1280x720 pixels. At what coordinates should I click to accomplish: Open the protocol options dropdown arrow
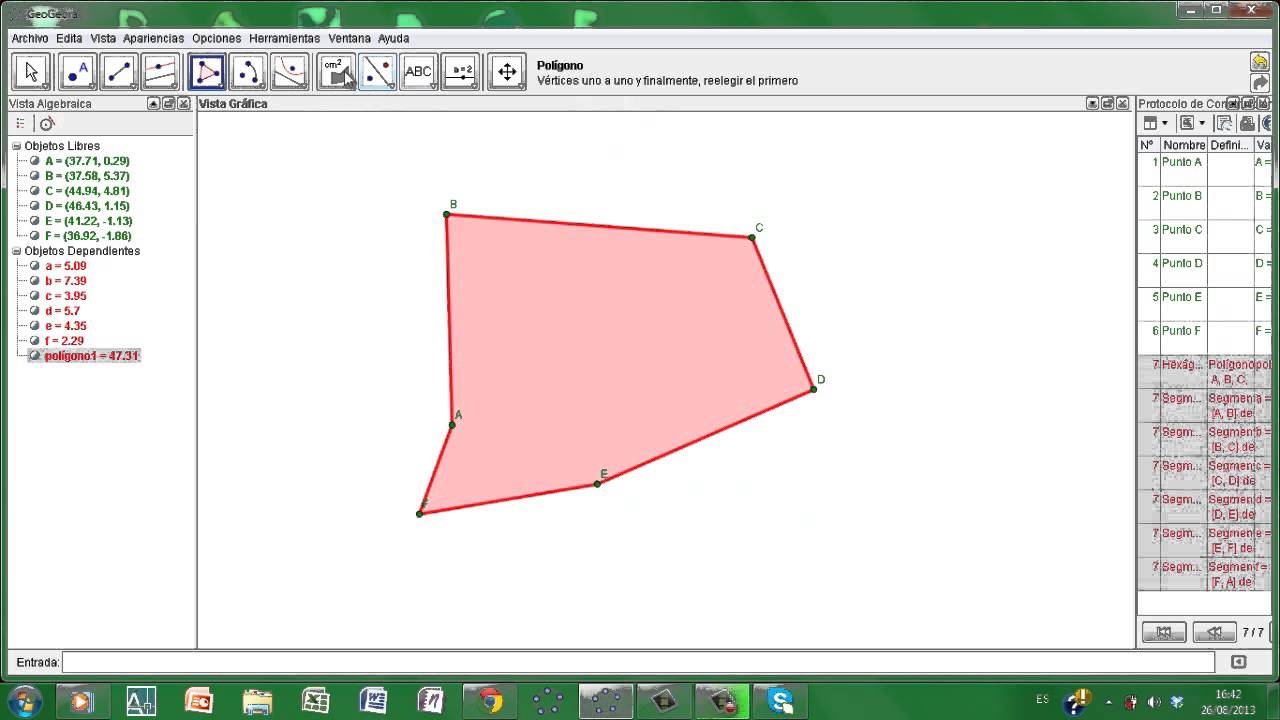click(x=1202, y=124)
